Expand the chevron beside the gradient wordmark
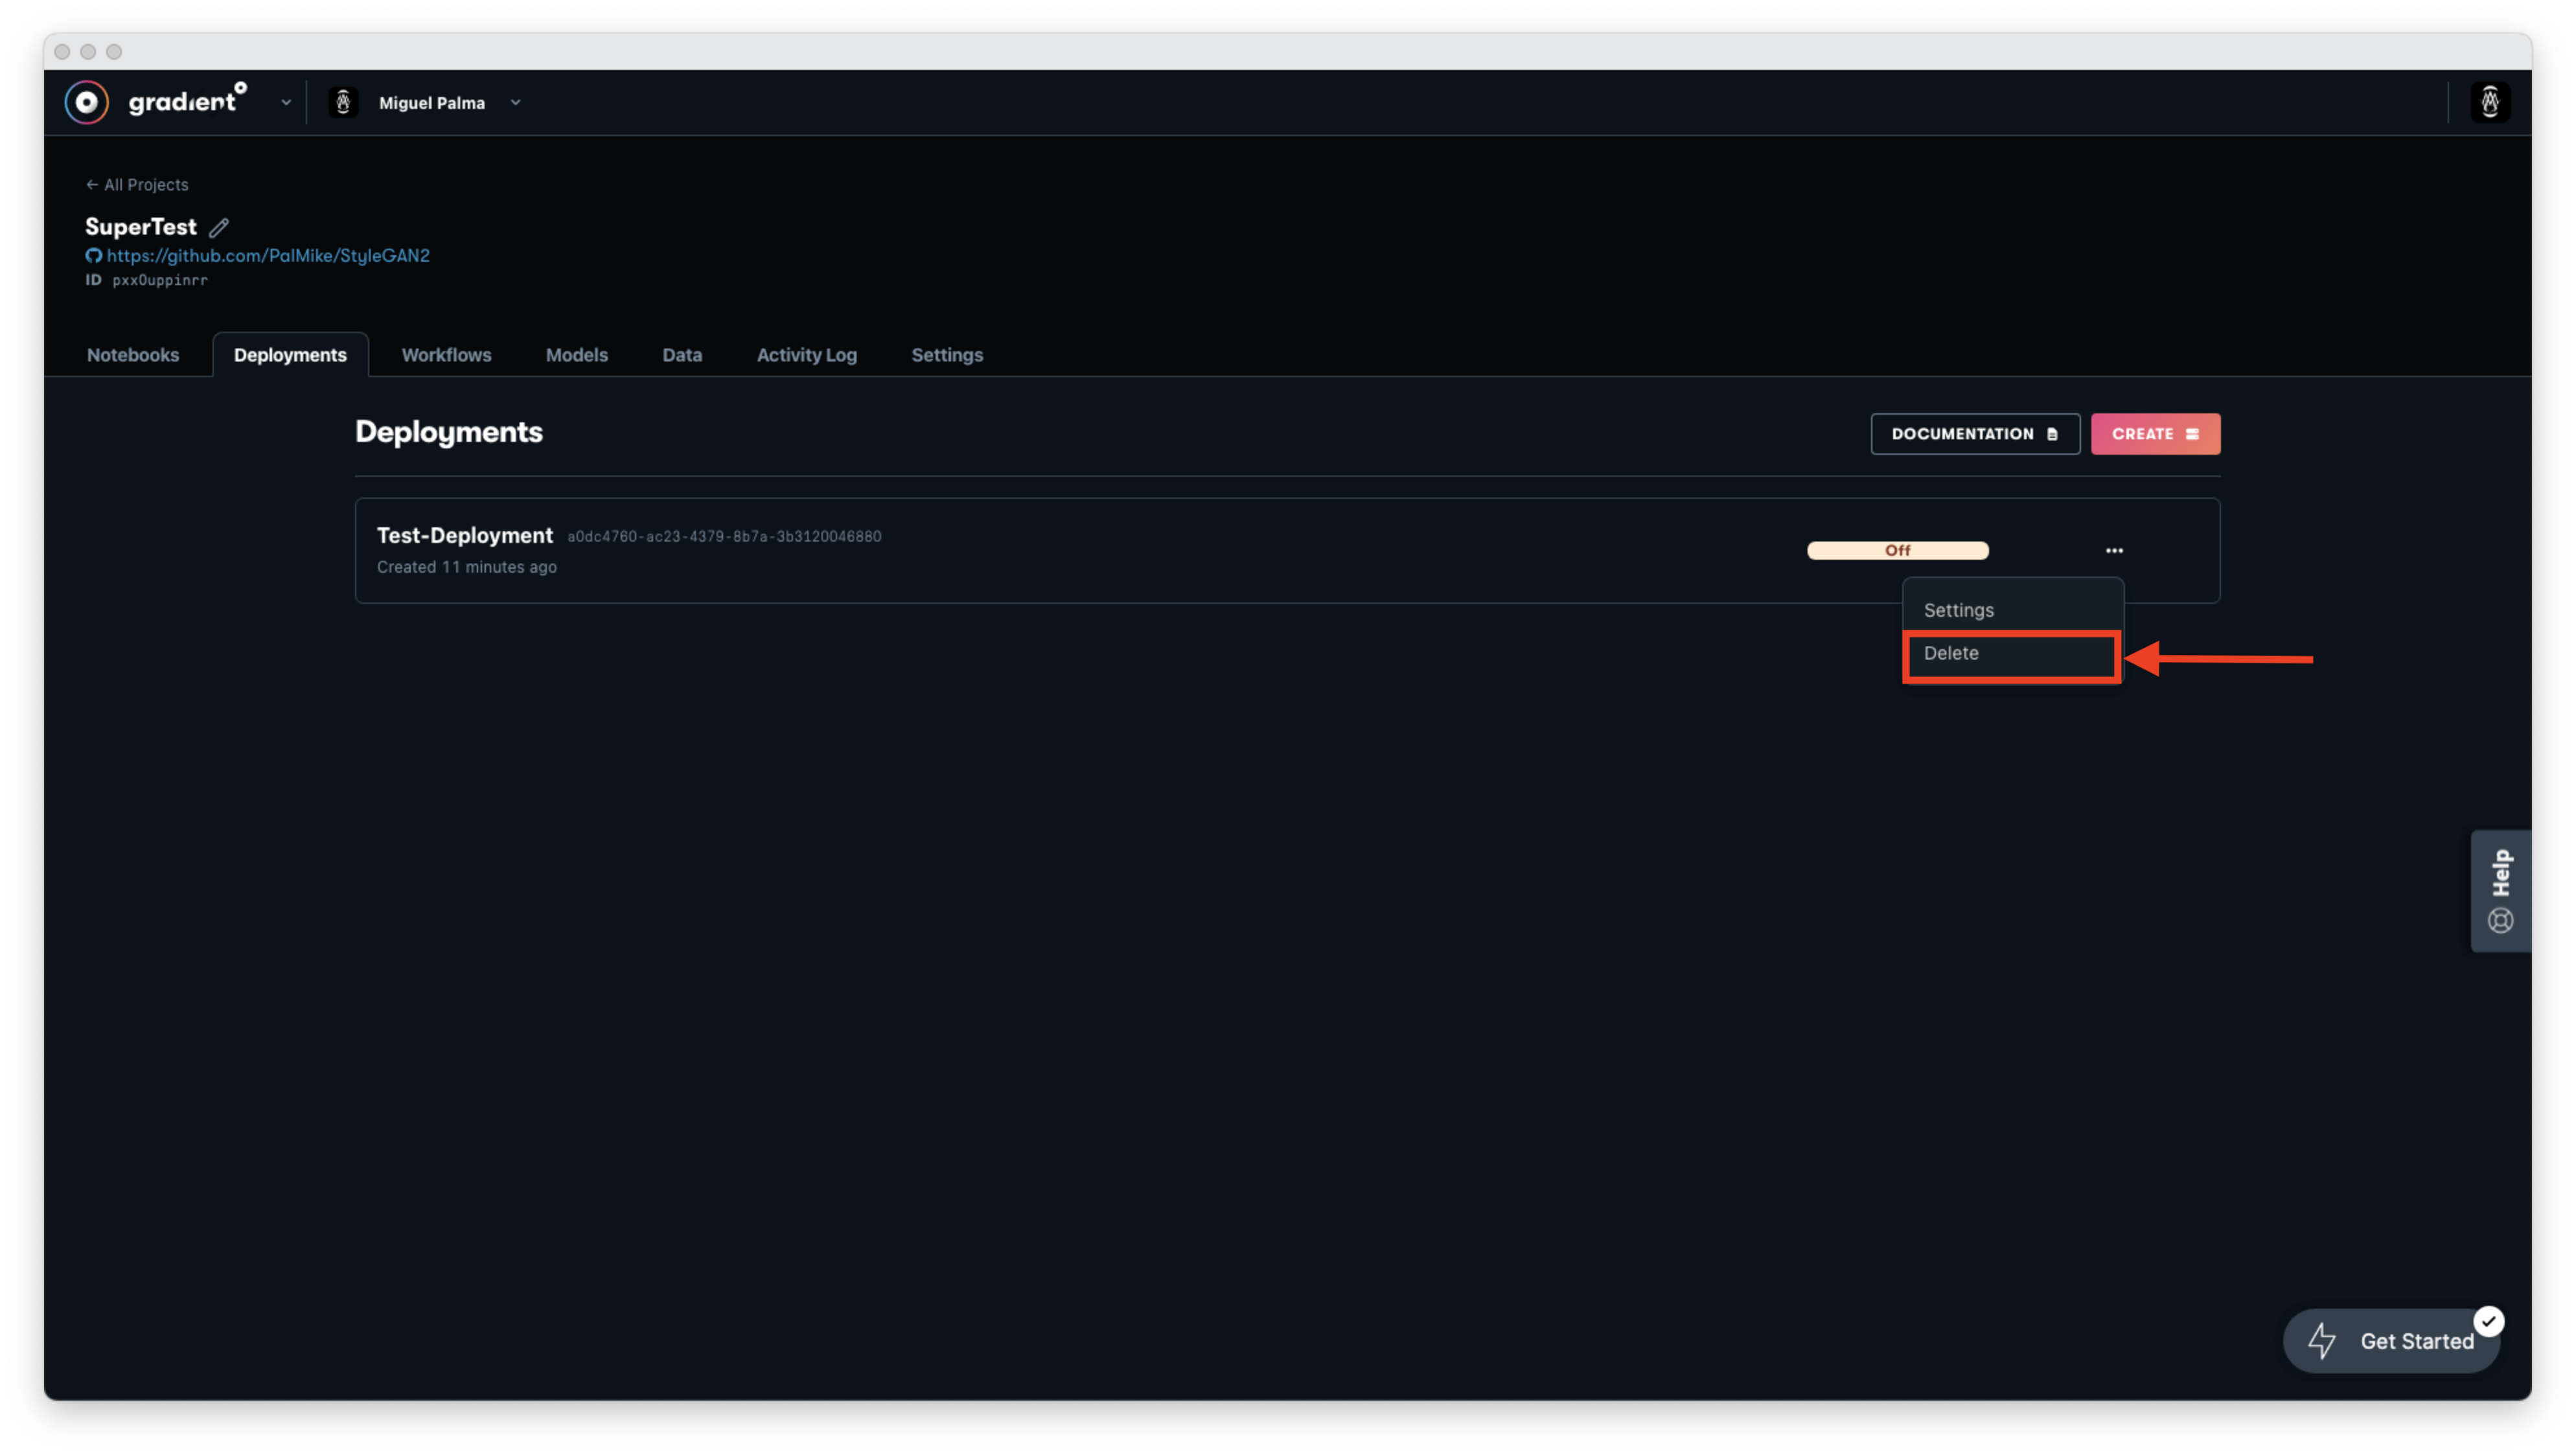Image resolution: width=2576 pixels, height=1455 pixels. click(x=286, y=103)
